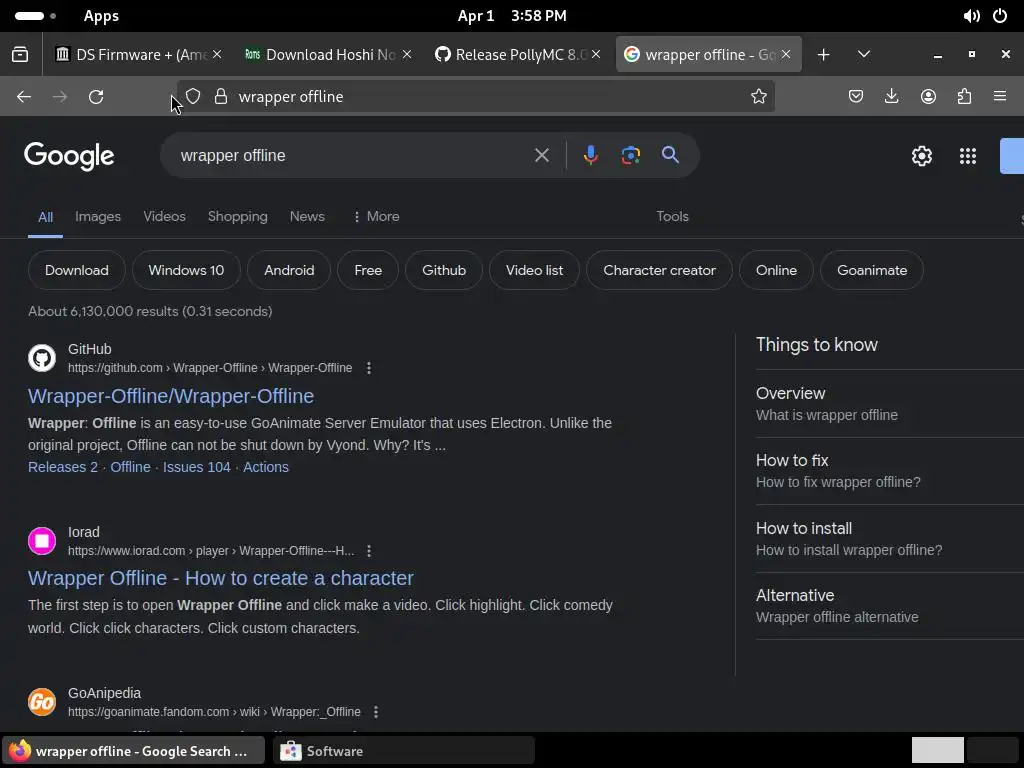Viewport: 1024px width, 768px height.
Task: Open the system volume icon
Action: pyautogui.click(x=971, y=16)
